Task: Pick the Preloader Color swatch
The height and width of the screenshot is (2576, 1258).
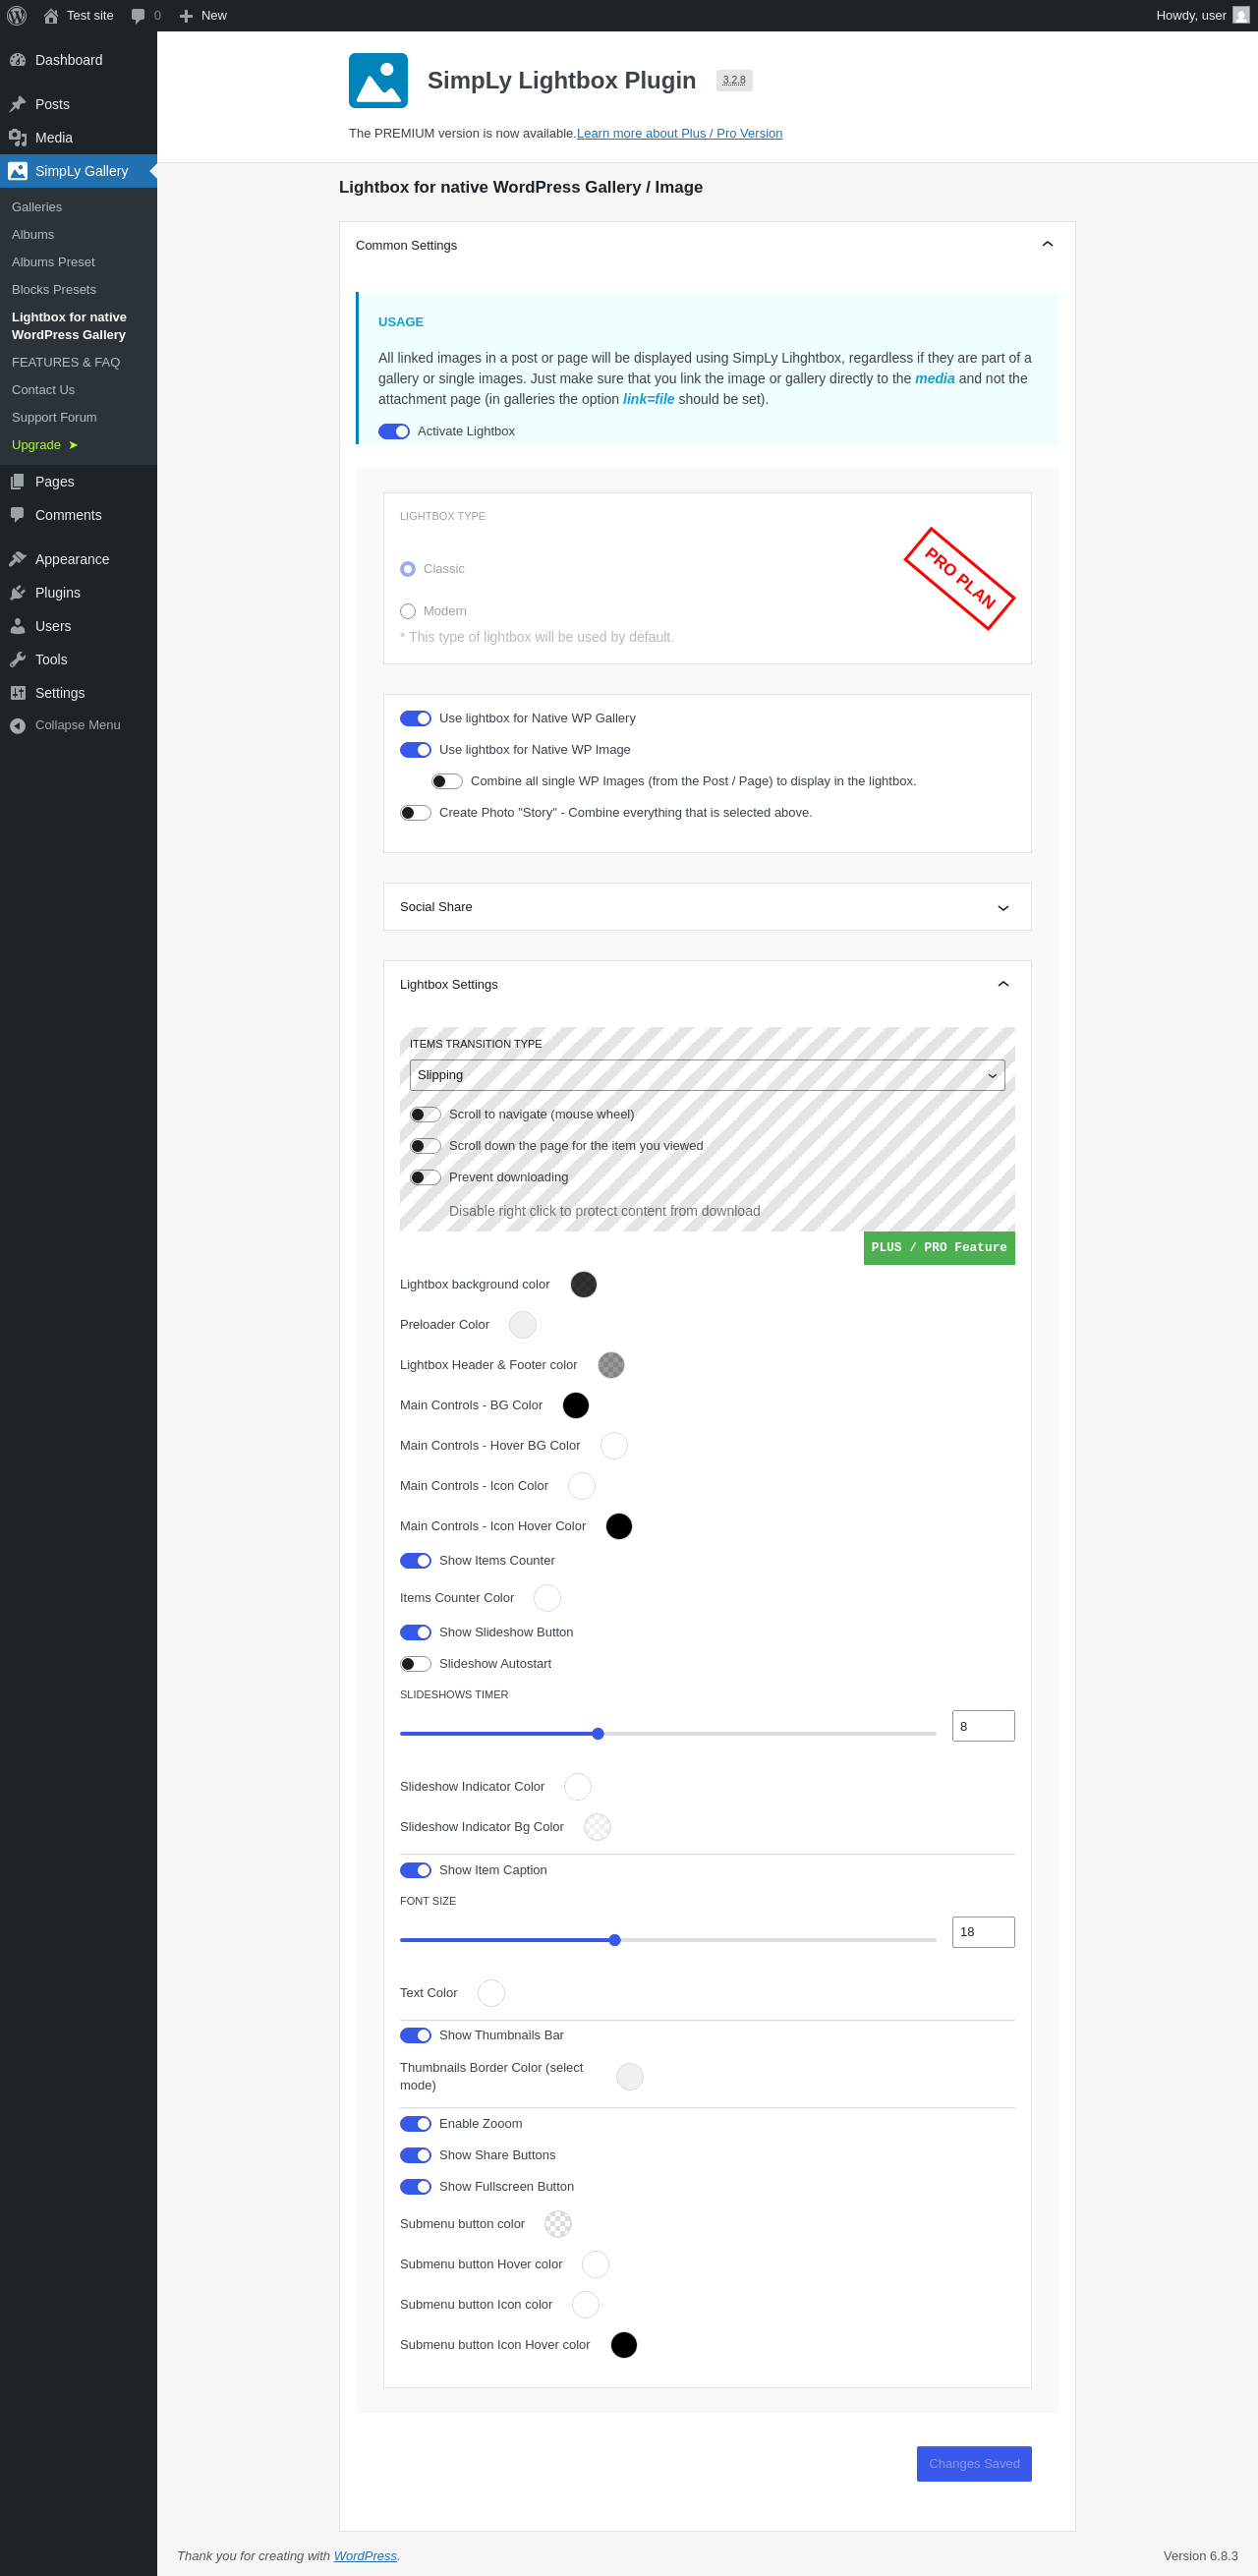Action: click(523, 1325)
